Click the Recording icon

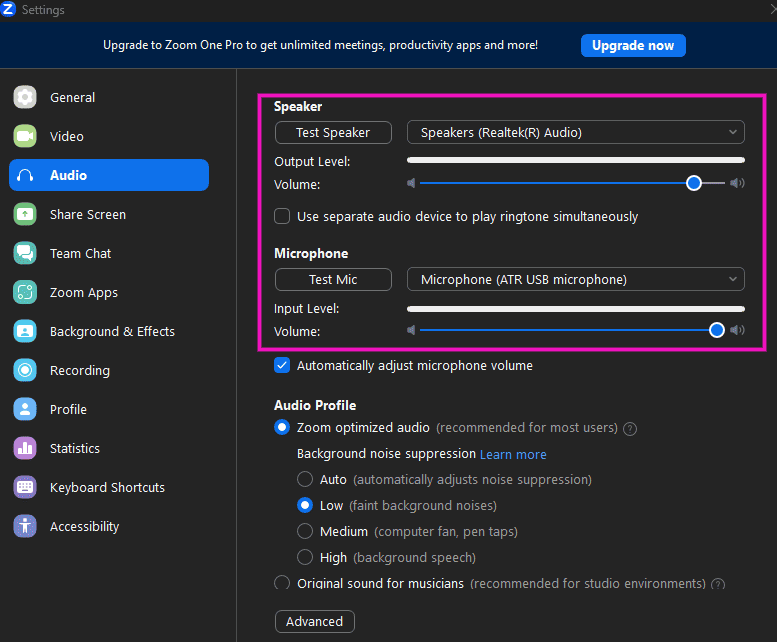(x=25, y=370)
